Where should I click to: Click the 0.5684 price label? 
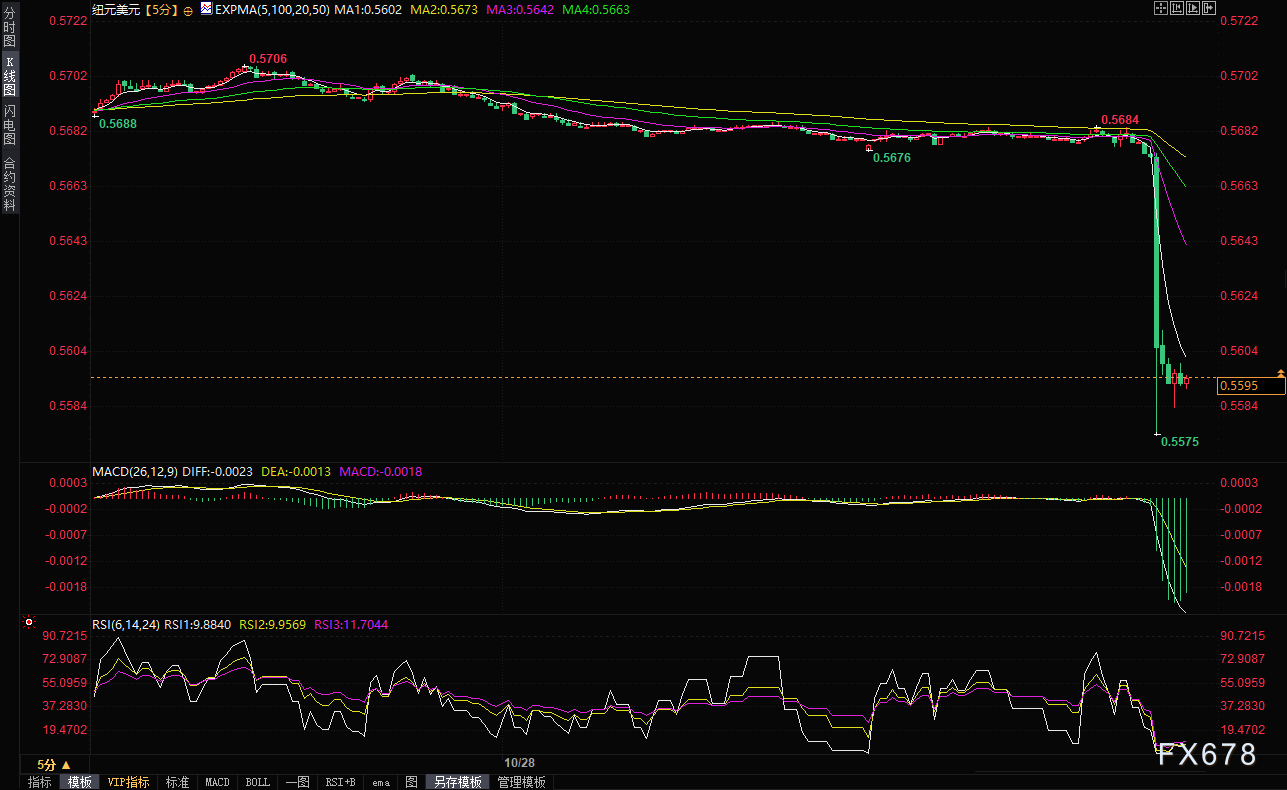point(1120,120)
